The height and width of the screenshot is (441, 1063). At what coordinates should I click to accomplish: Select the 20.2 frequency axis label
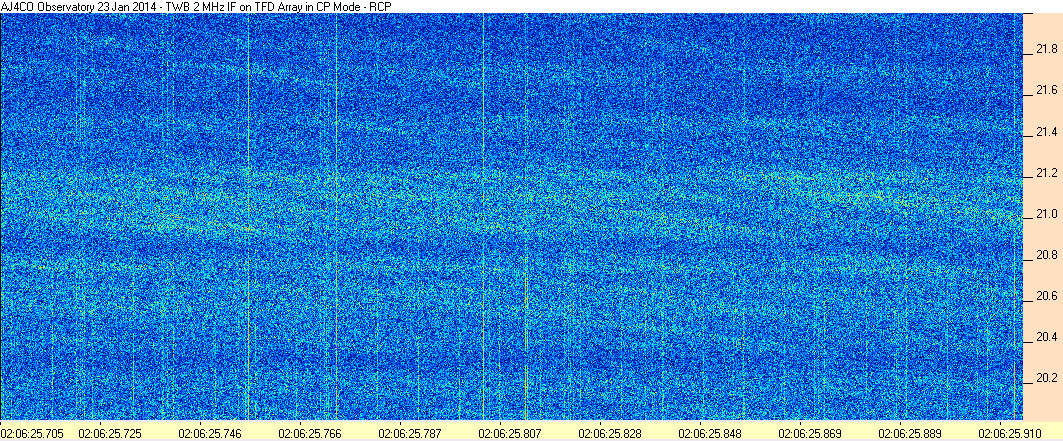1047,378
